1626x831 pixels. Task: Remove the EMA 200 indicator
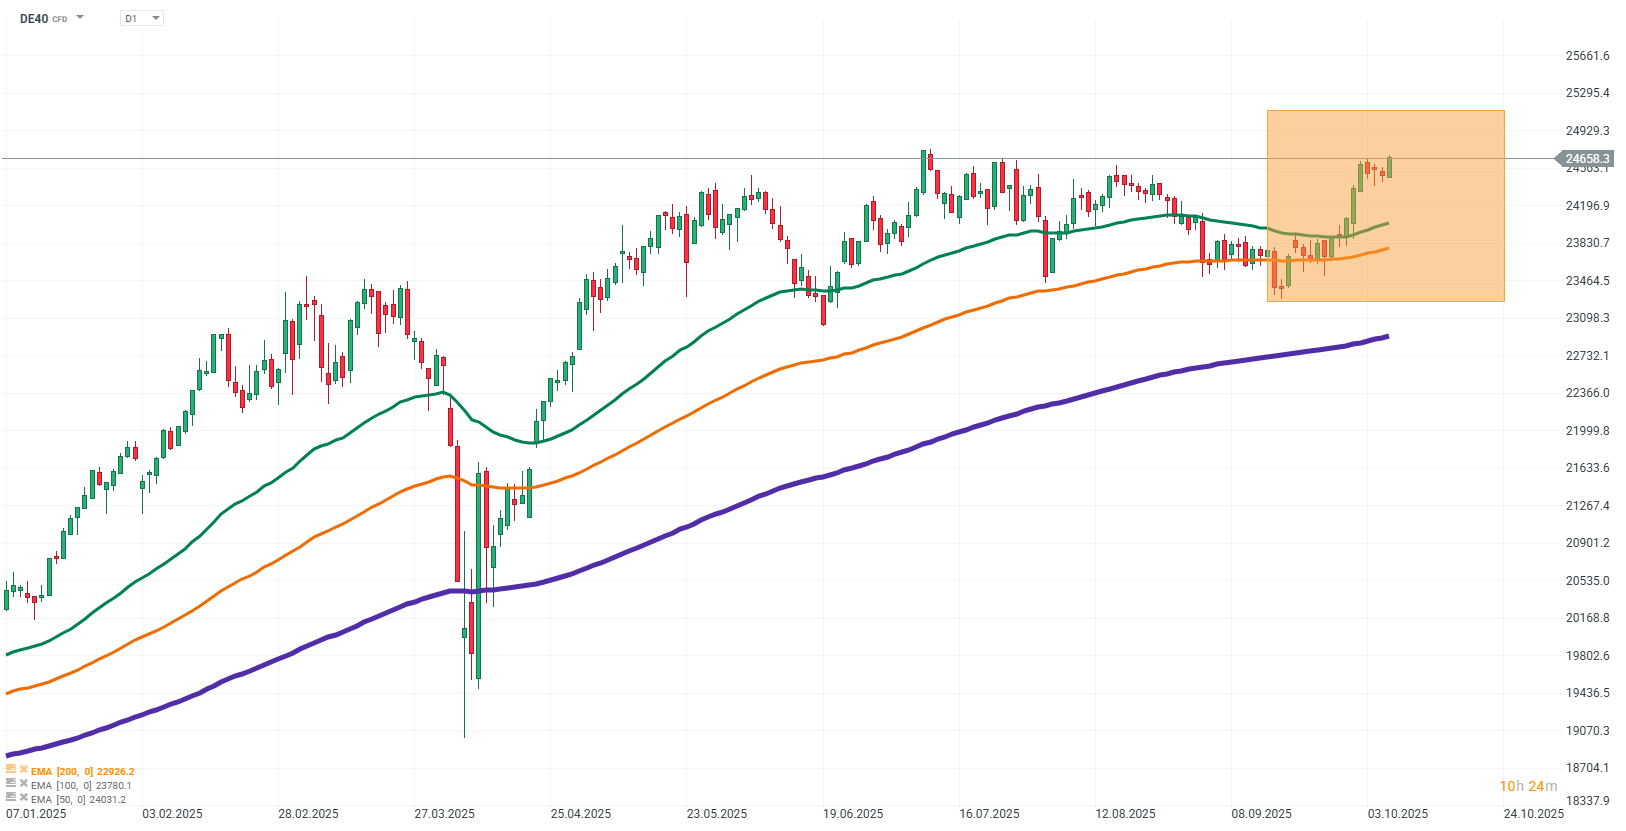23,770
